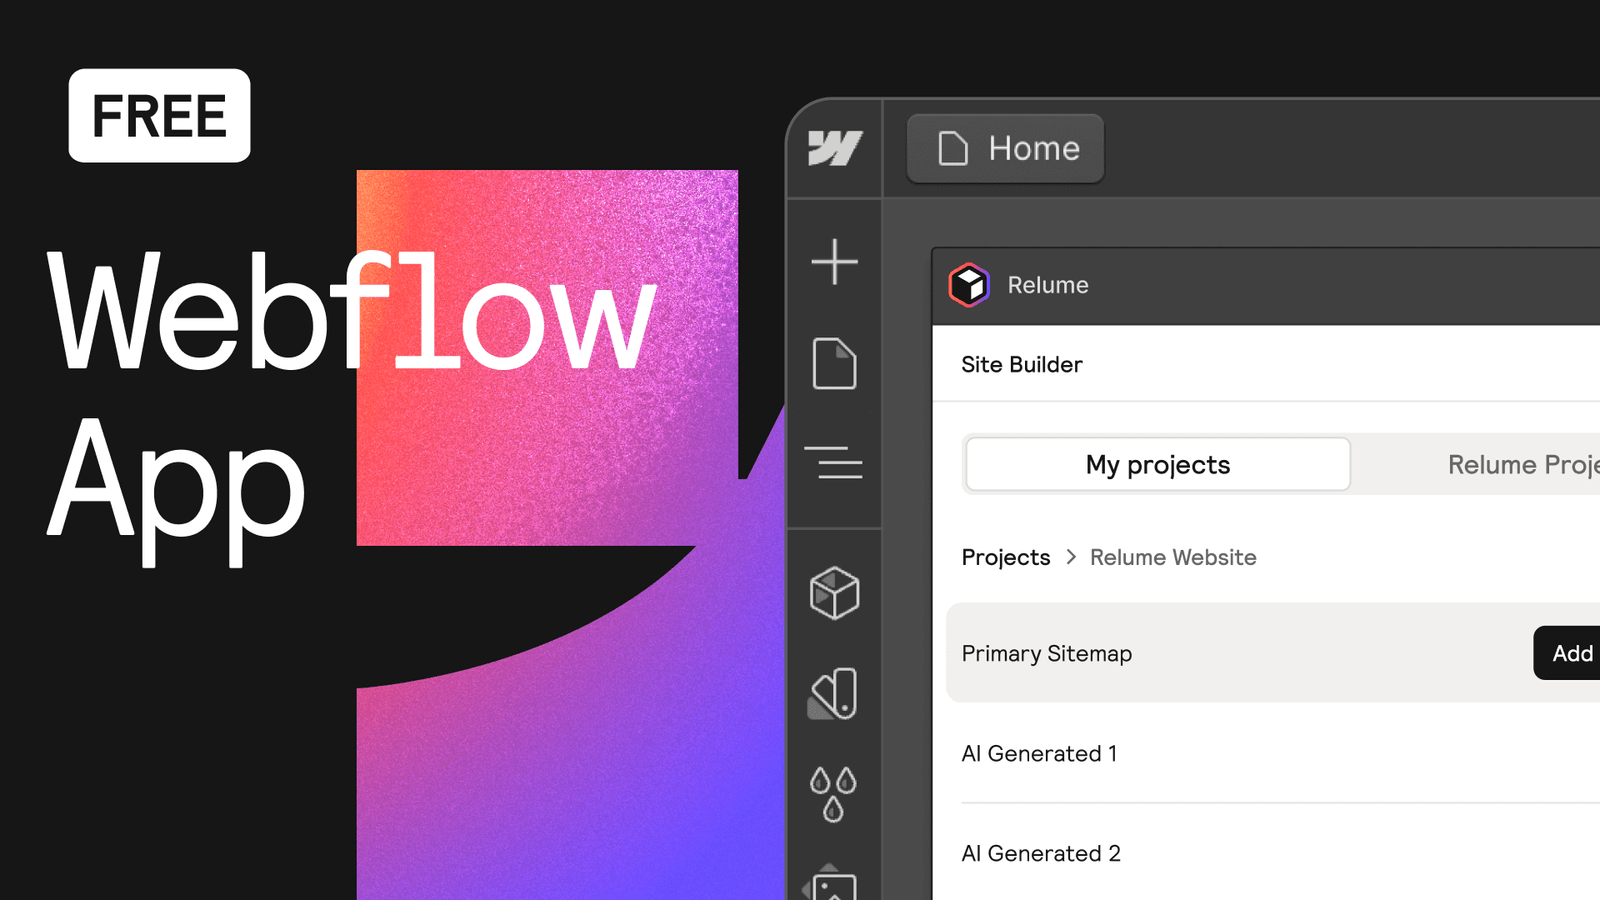Select the AI Generated 2 project

tap(1041, 853)
